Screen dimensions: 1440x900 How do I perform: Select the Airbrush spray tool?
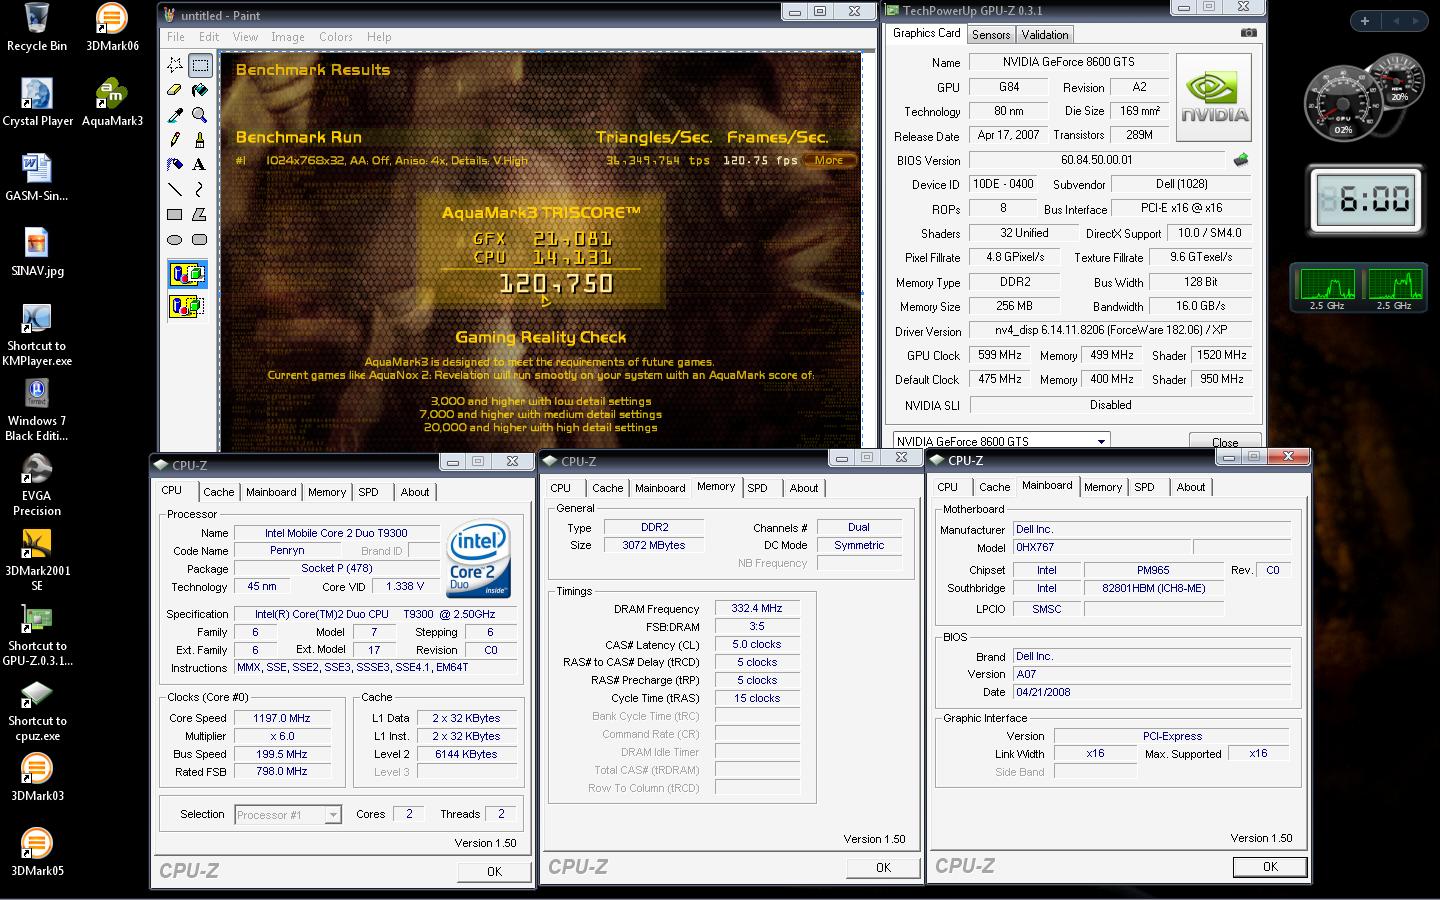pos(175,165)
